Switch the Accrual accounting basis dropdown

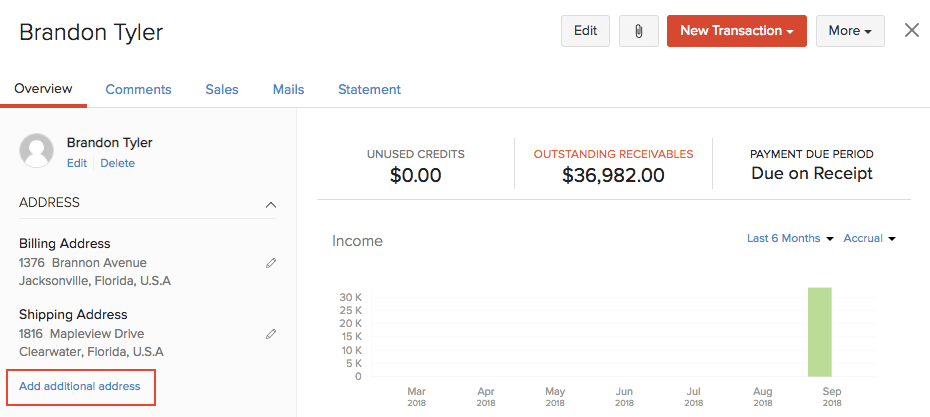868,238
